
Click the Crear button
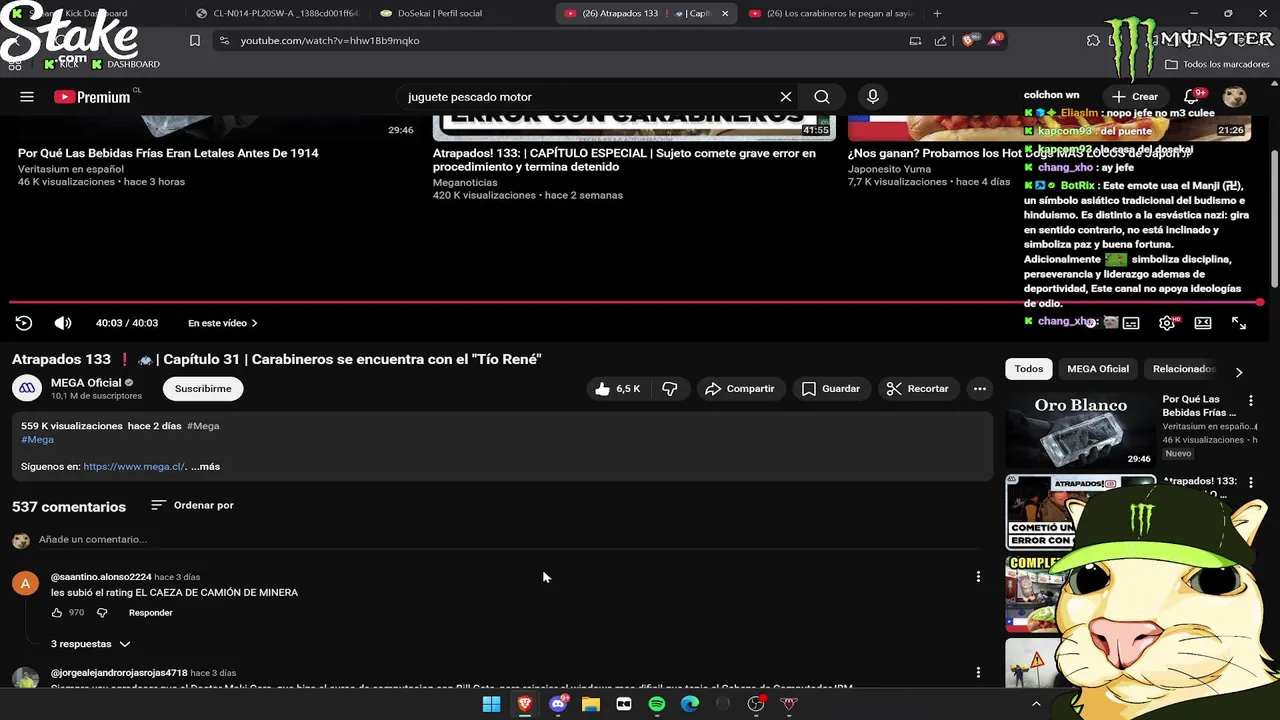pyautogui.click(x=1135, y=97)
